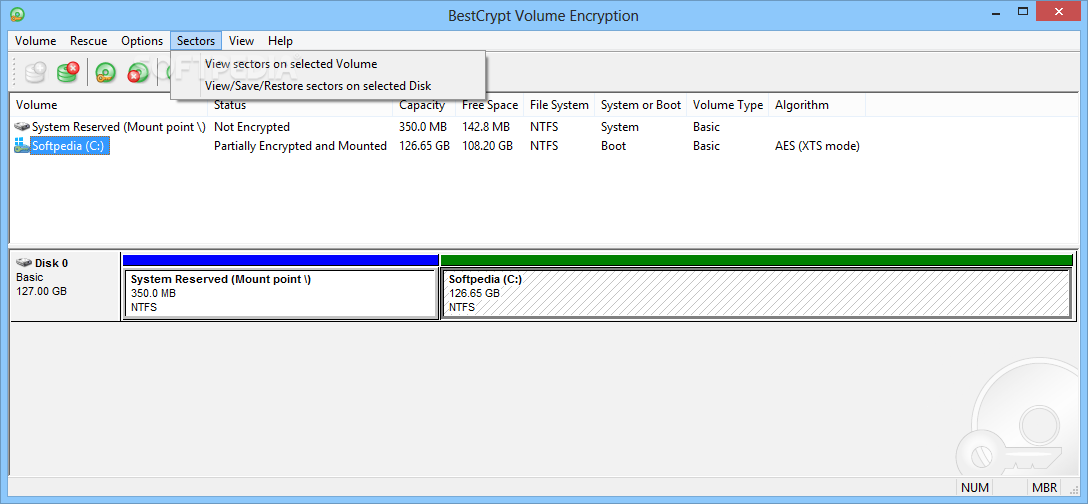Select the Softpedia (C:) volume row
Viewport: 1088px width, 504px height.
pos(70,146)
